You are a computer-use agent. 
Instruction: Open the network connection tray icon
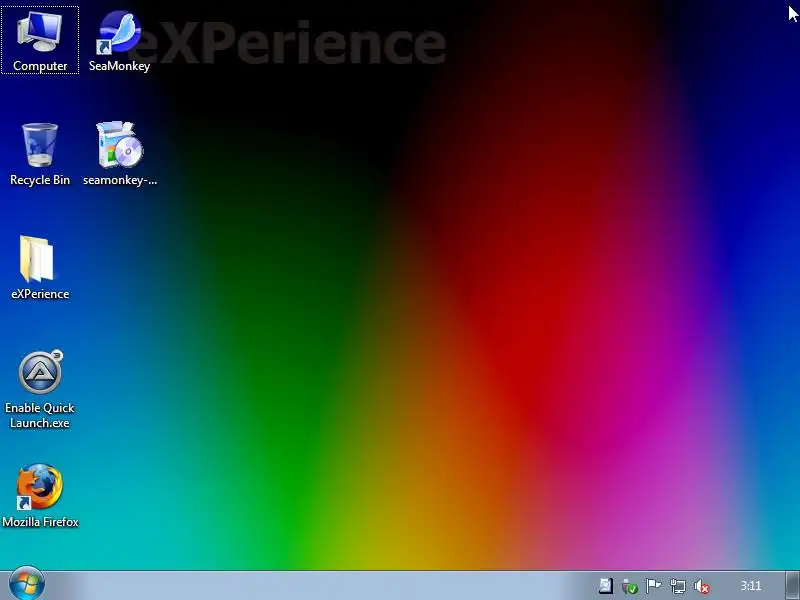point(678,586)
